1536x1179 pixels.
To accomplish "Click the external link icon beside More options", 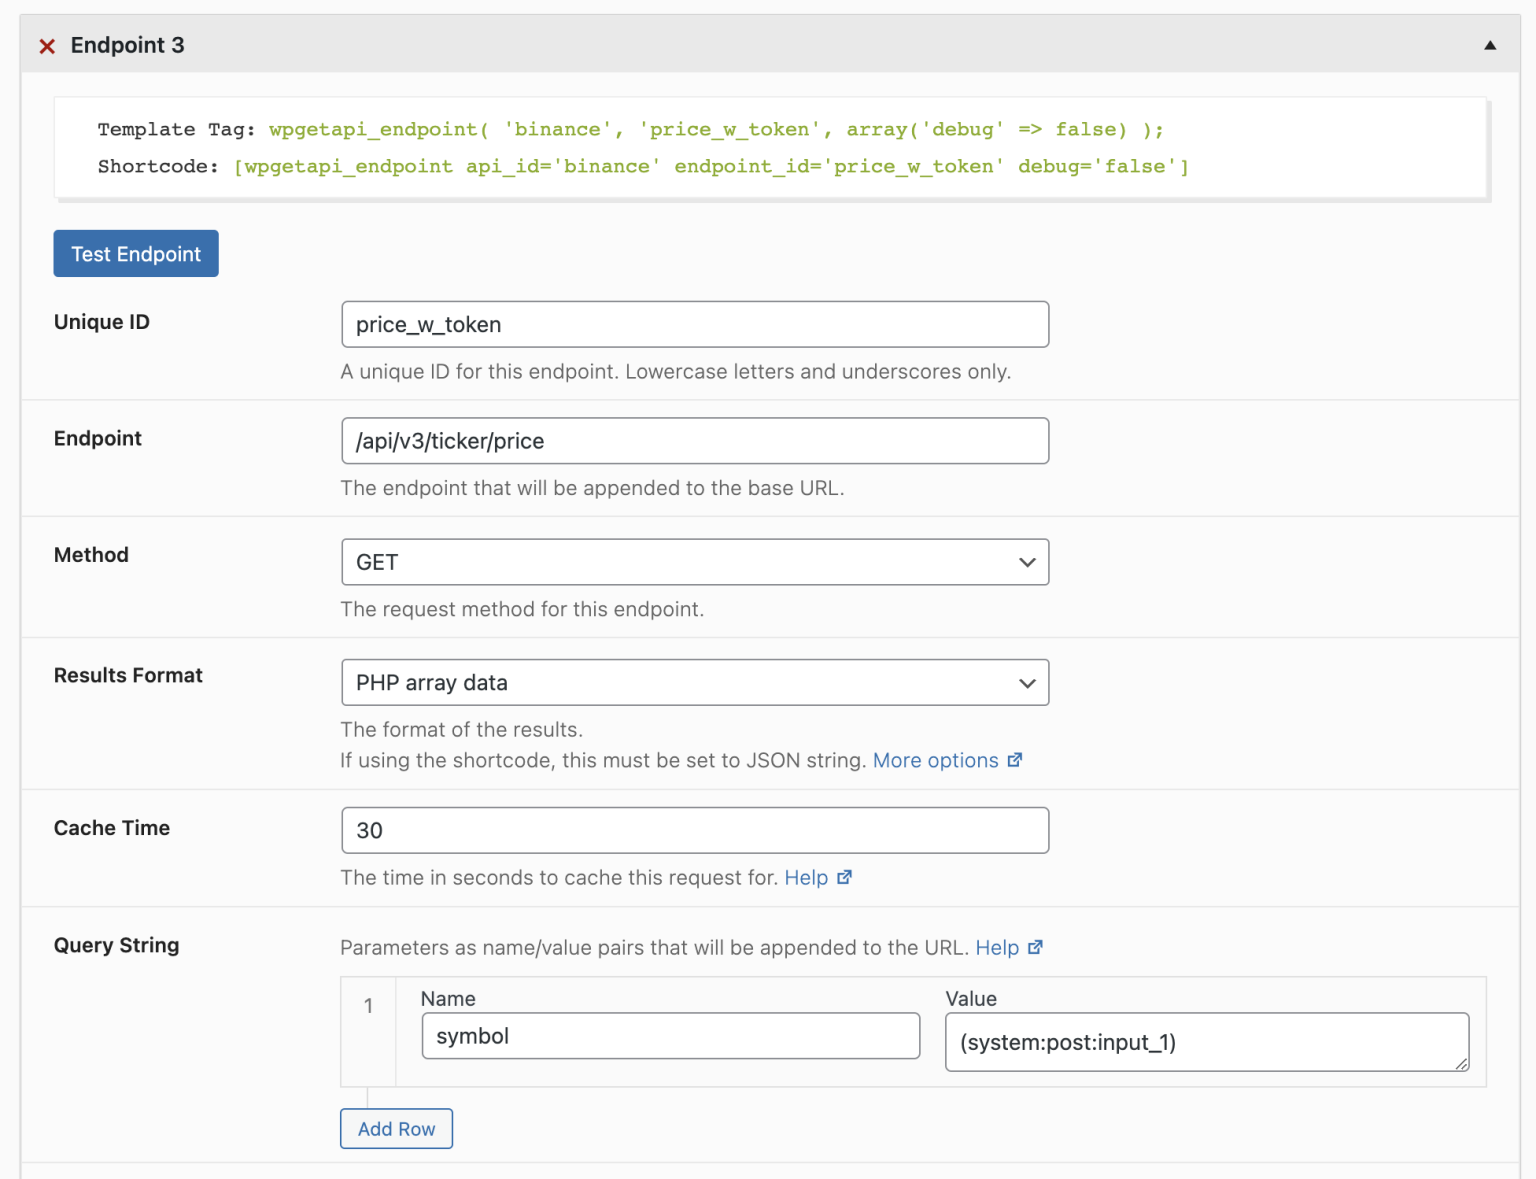I will (1016, 760).
